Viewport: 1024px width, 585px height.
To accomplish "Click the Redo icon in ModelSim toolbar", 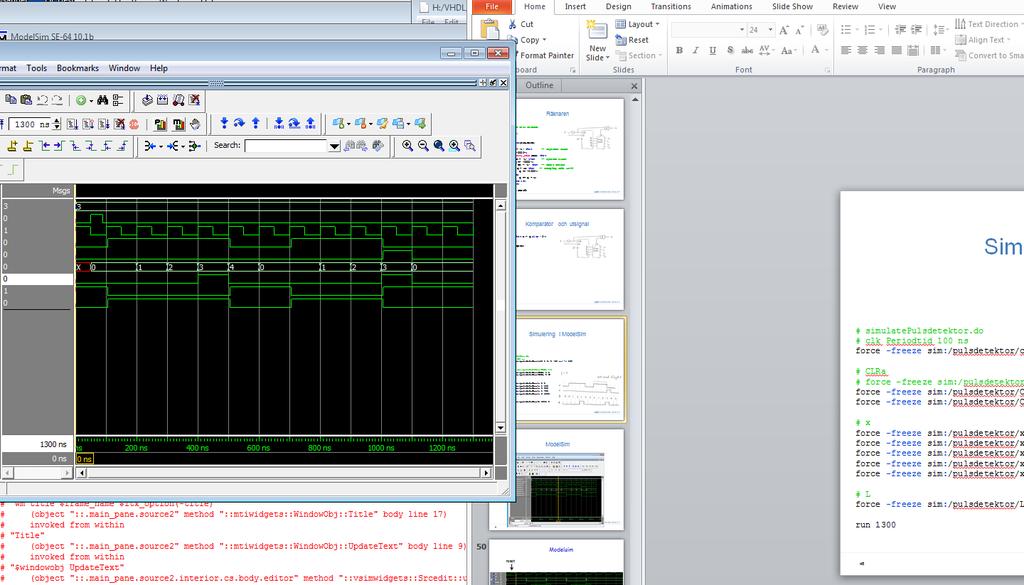I will point(57,100).
